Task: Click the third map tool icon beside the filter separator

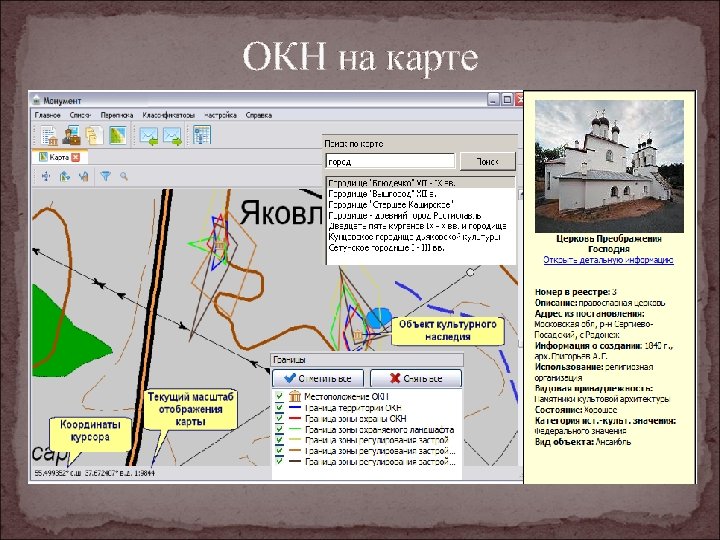Action: coord(83,176)
